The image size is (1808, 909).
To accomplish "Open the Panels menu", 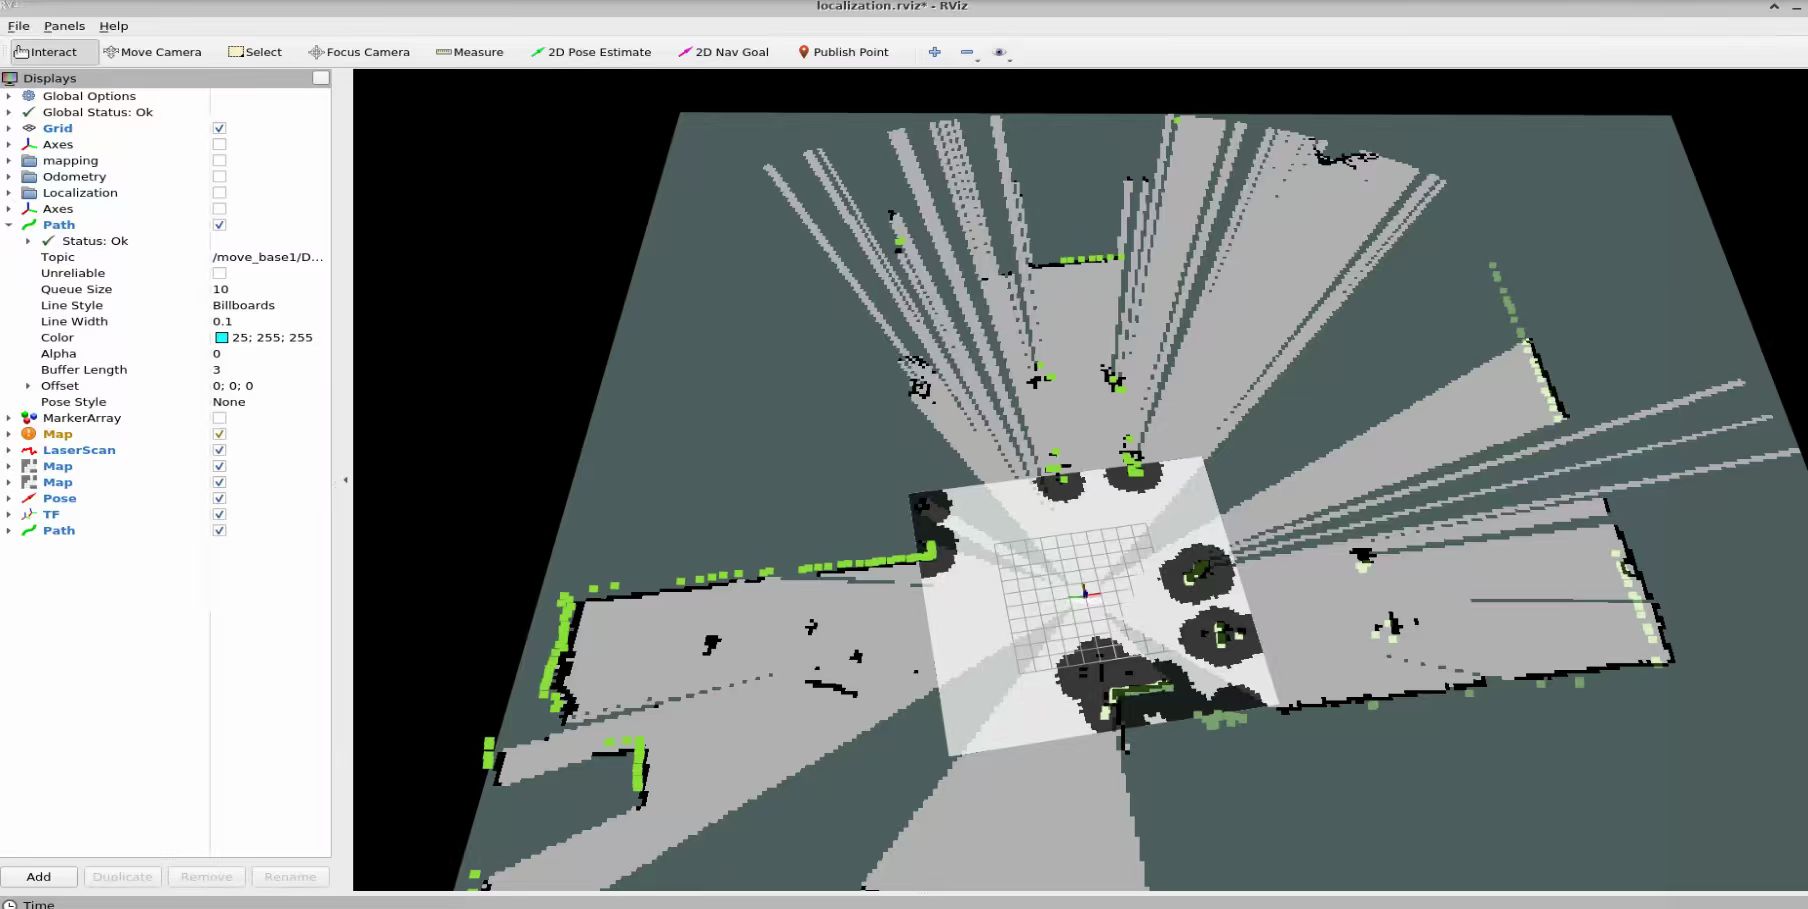I will (x=64, y=26).
